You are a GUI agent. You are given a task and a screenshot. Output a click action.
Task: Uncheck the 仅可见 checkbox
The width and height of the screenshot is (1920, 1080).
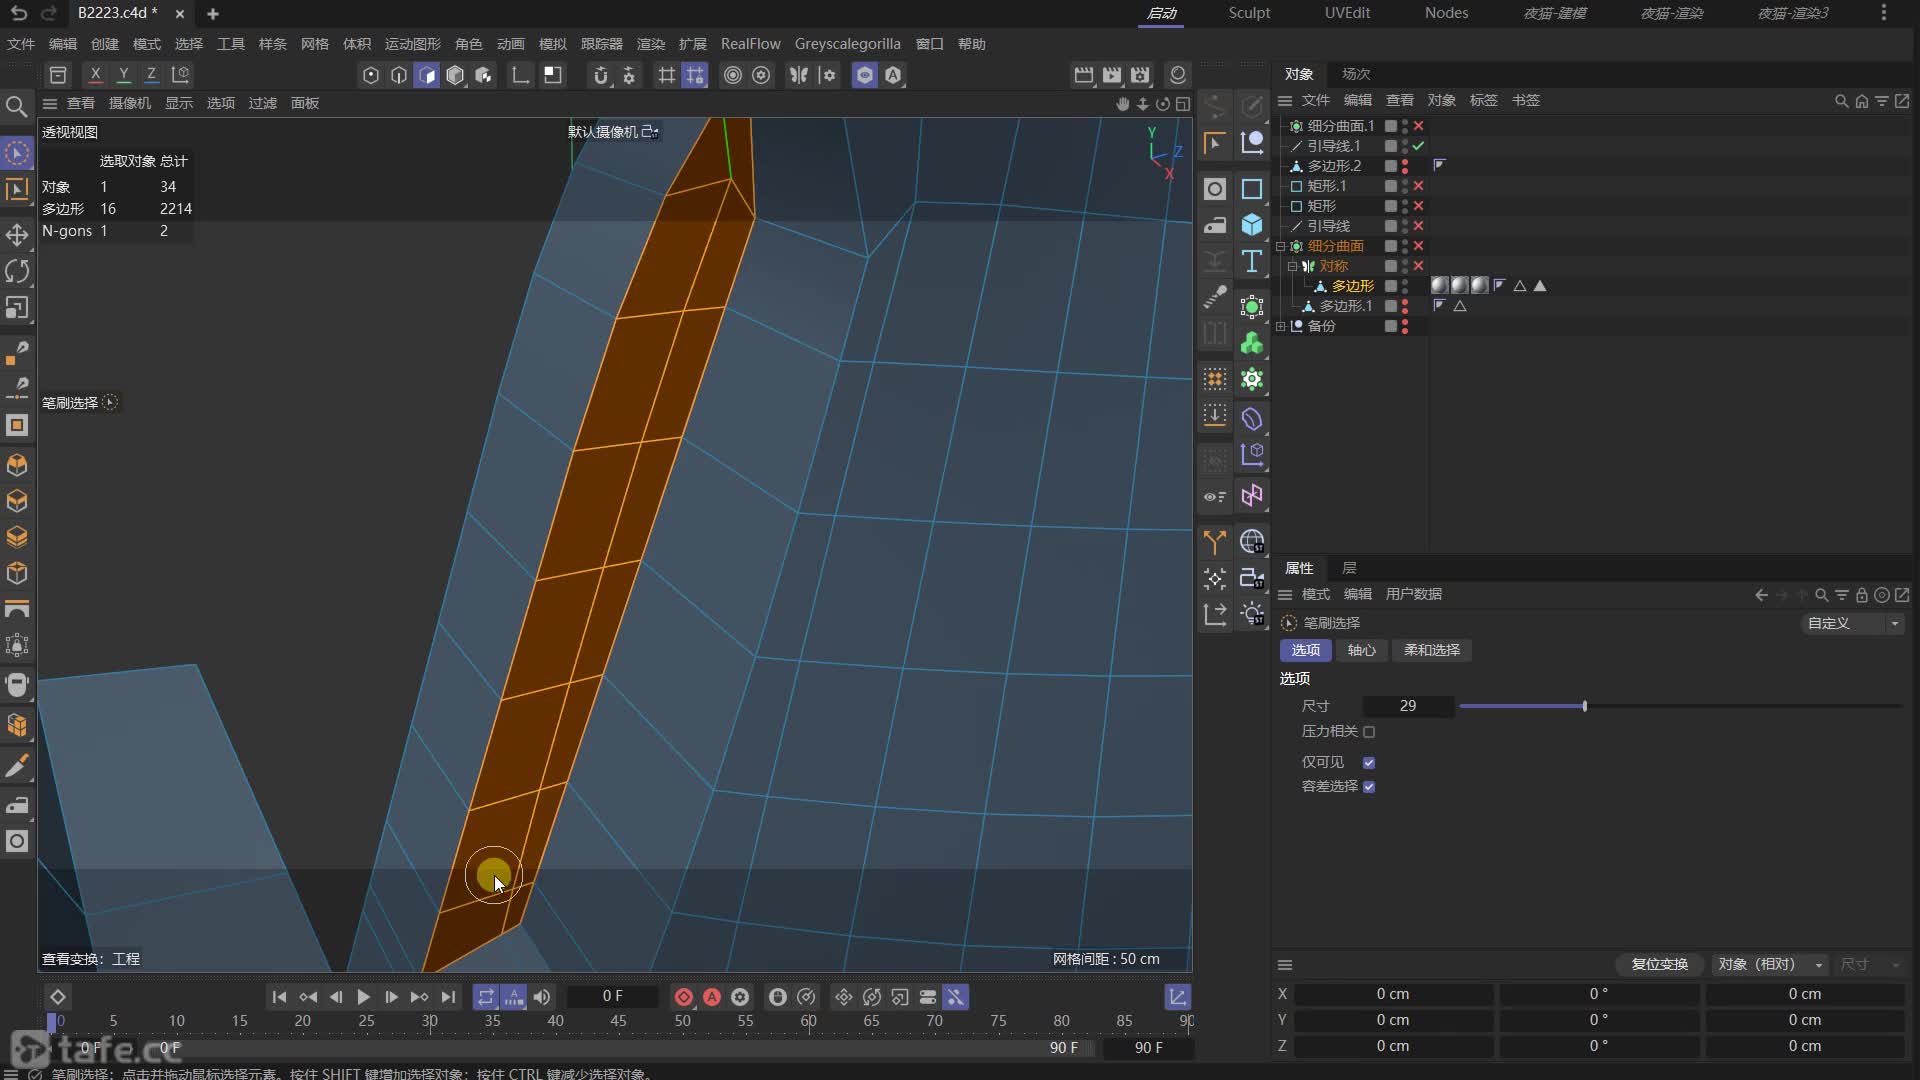(x=1369, y=763)
